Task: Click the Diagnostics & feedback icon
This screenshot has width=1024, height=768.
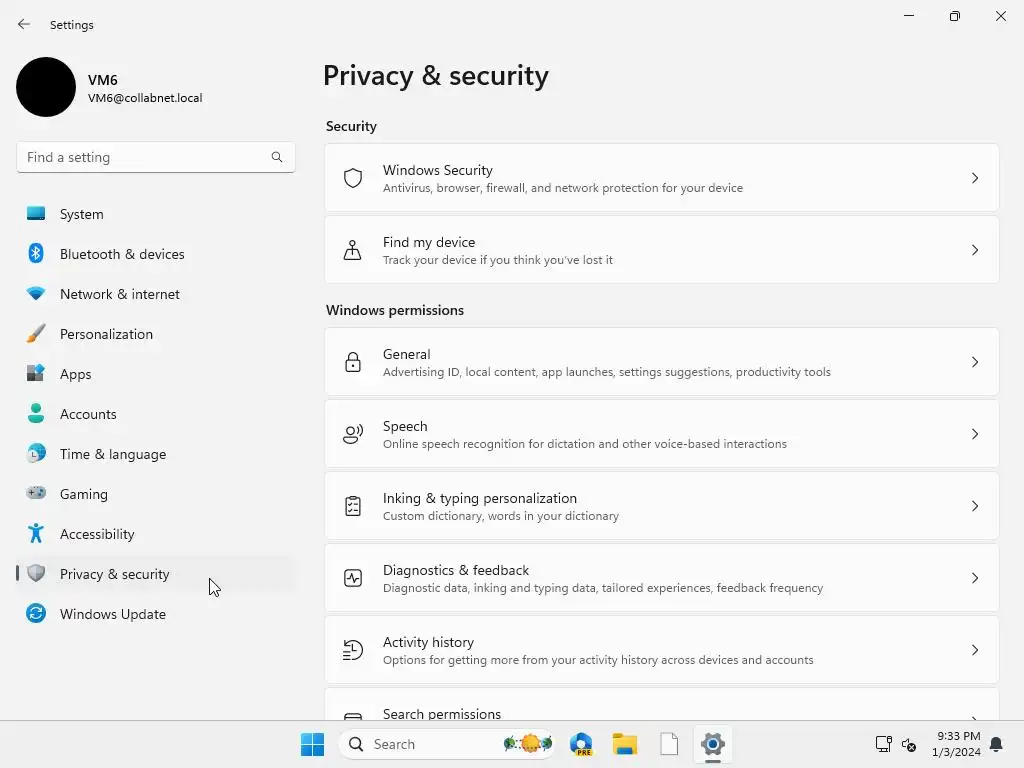Action: (x=353, y=578)
